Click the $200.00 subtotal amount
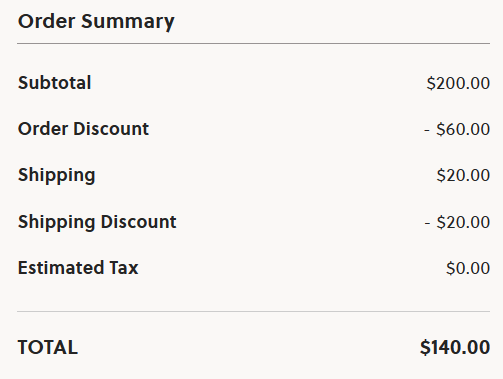 (x=458, y=83)
